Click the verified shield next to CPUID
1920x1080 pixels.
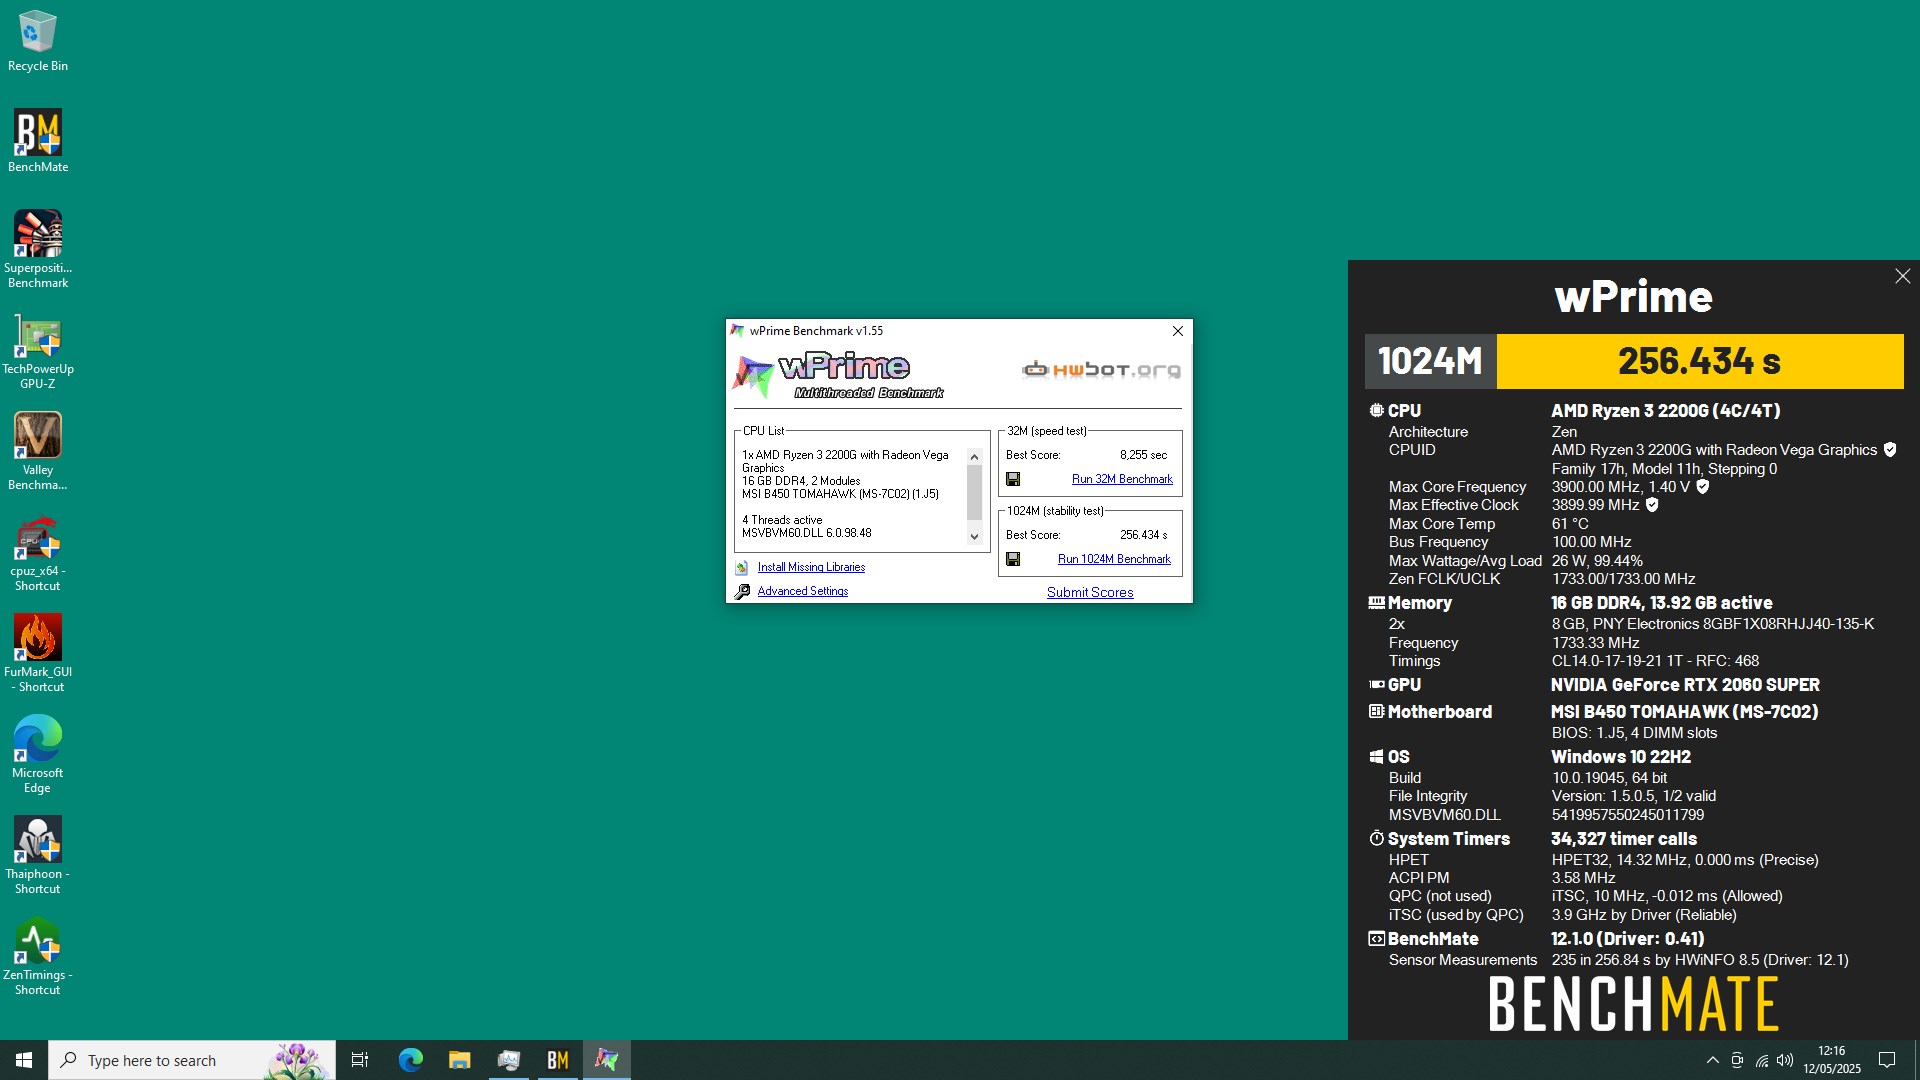[x=1890, y=450]
